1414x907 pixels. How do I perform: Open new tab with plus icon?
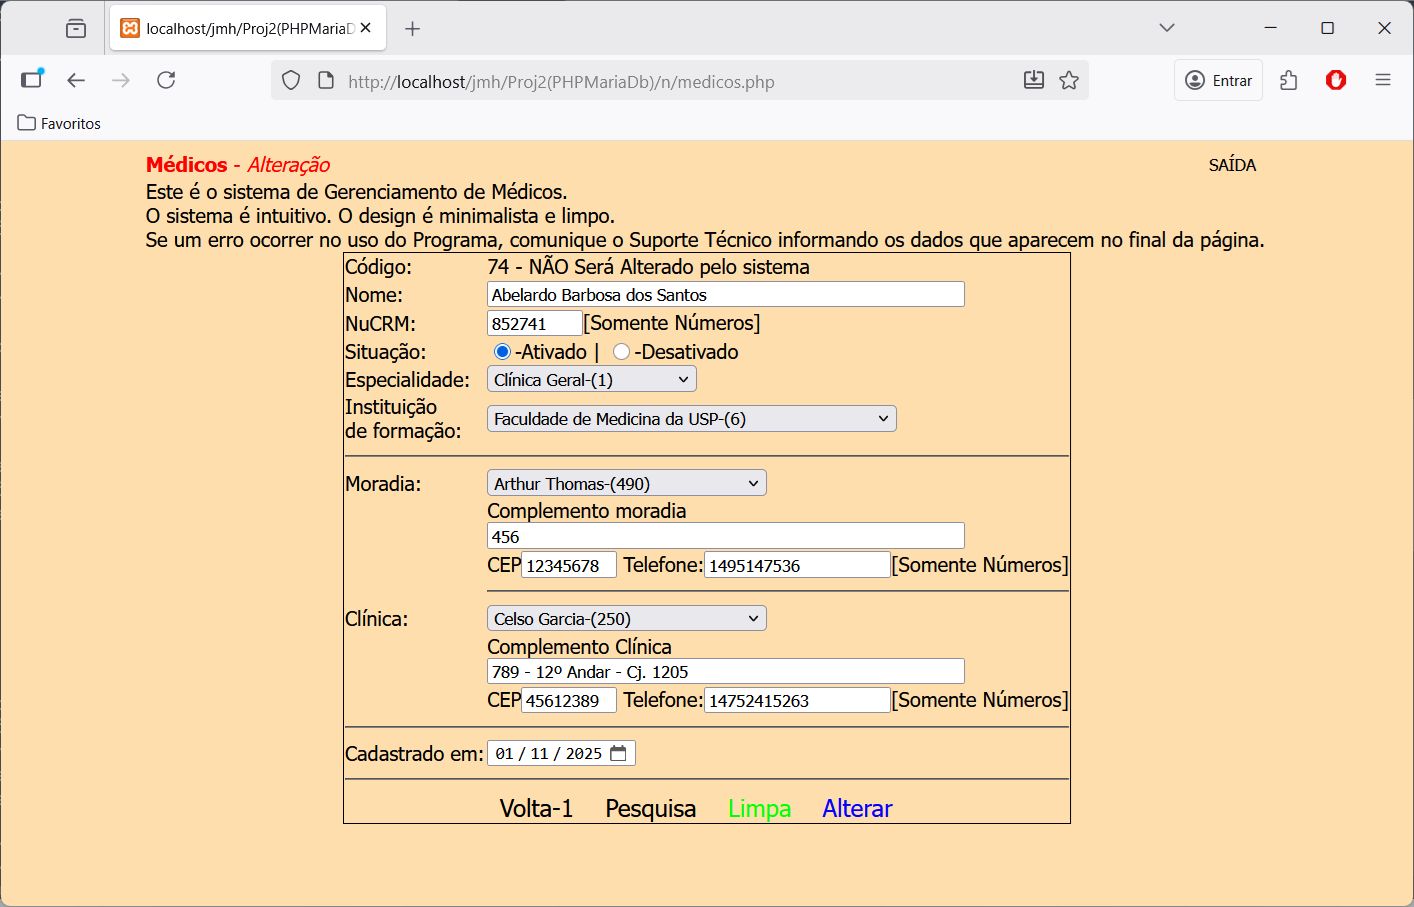412,28
